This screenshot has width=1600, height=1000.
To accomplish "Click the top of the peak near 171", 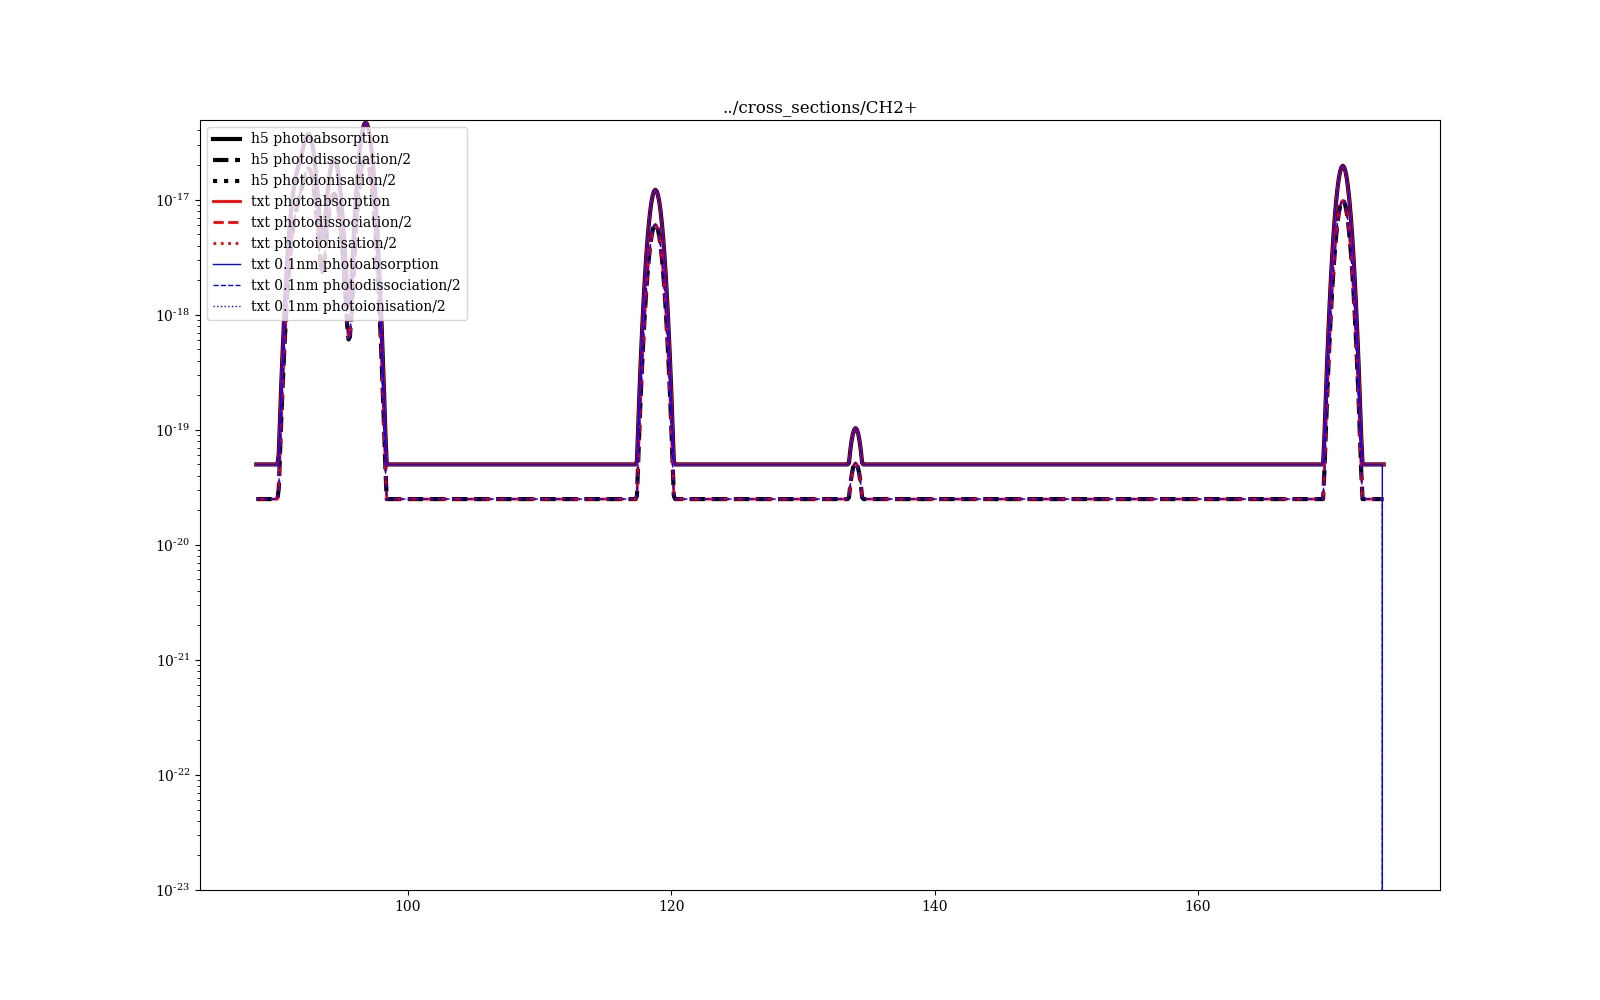I will coord(1343,167).
